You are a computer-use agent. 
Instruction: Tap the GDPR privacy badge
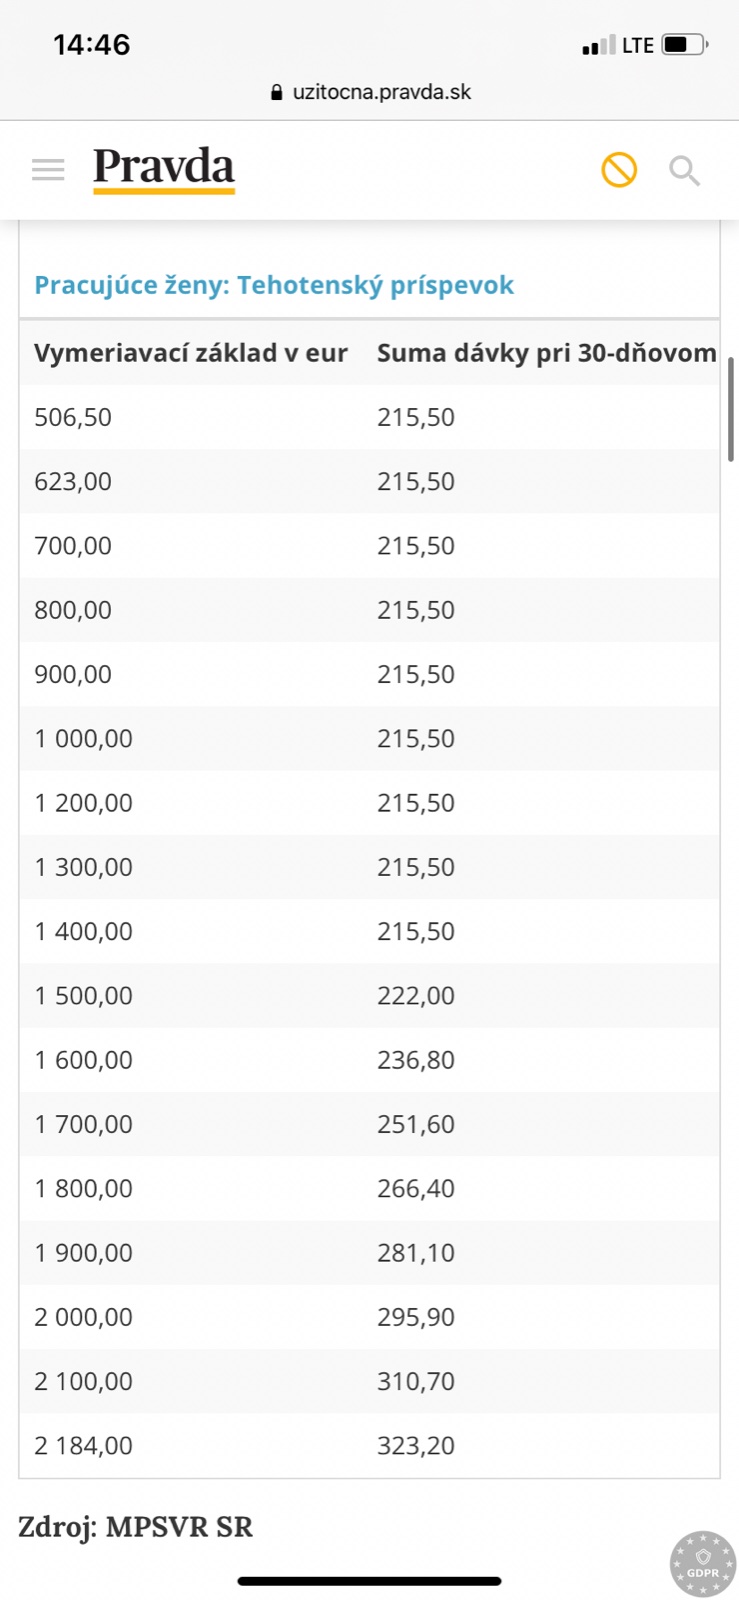click(x=703, y=1564)
